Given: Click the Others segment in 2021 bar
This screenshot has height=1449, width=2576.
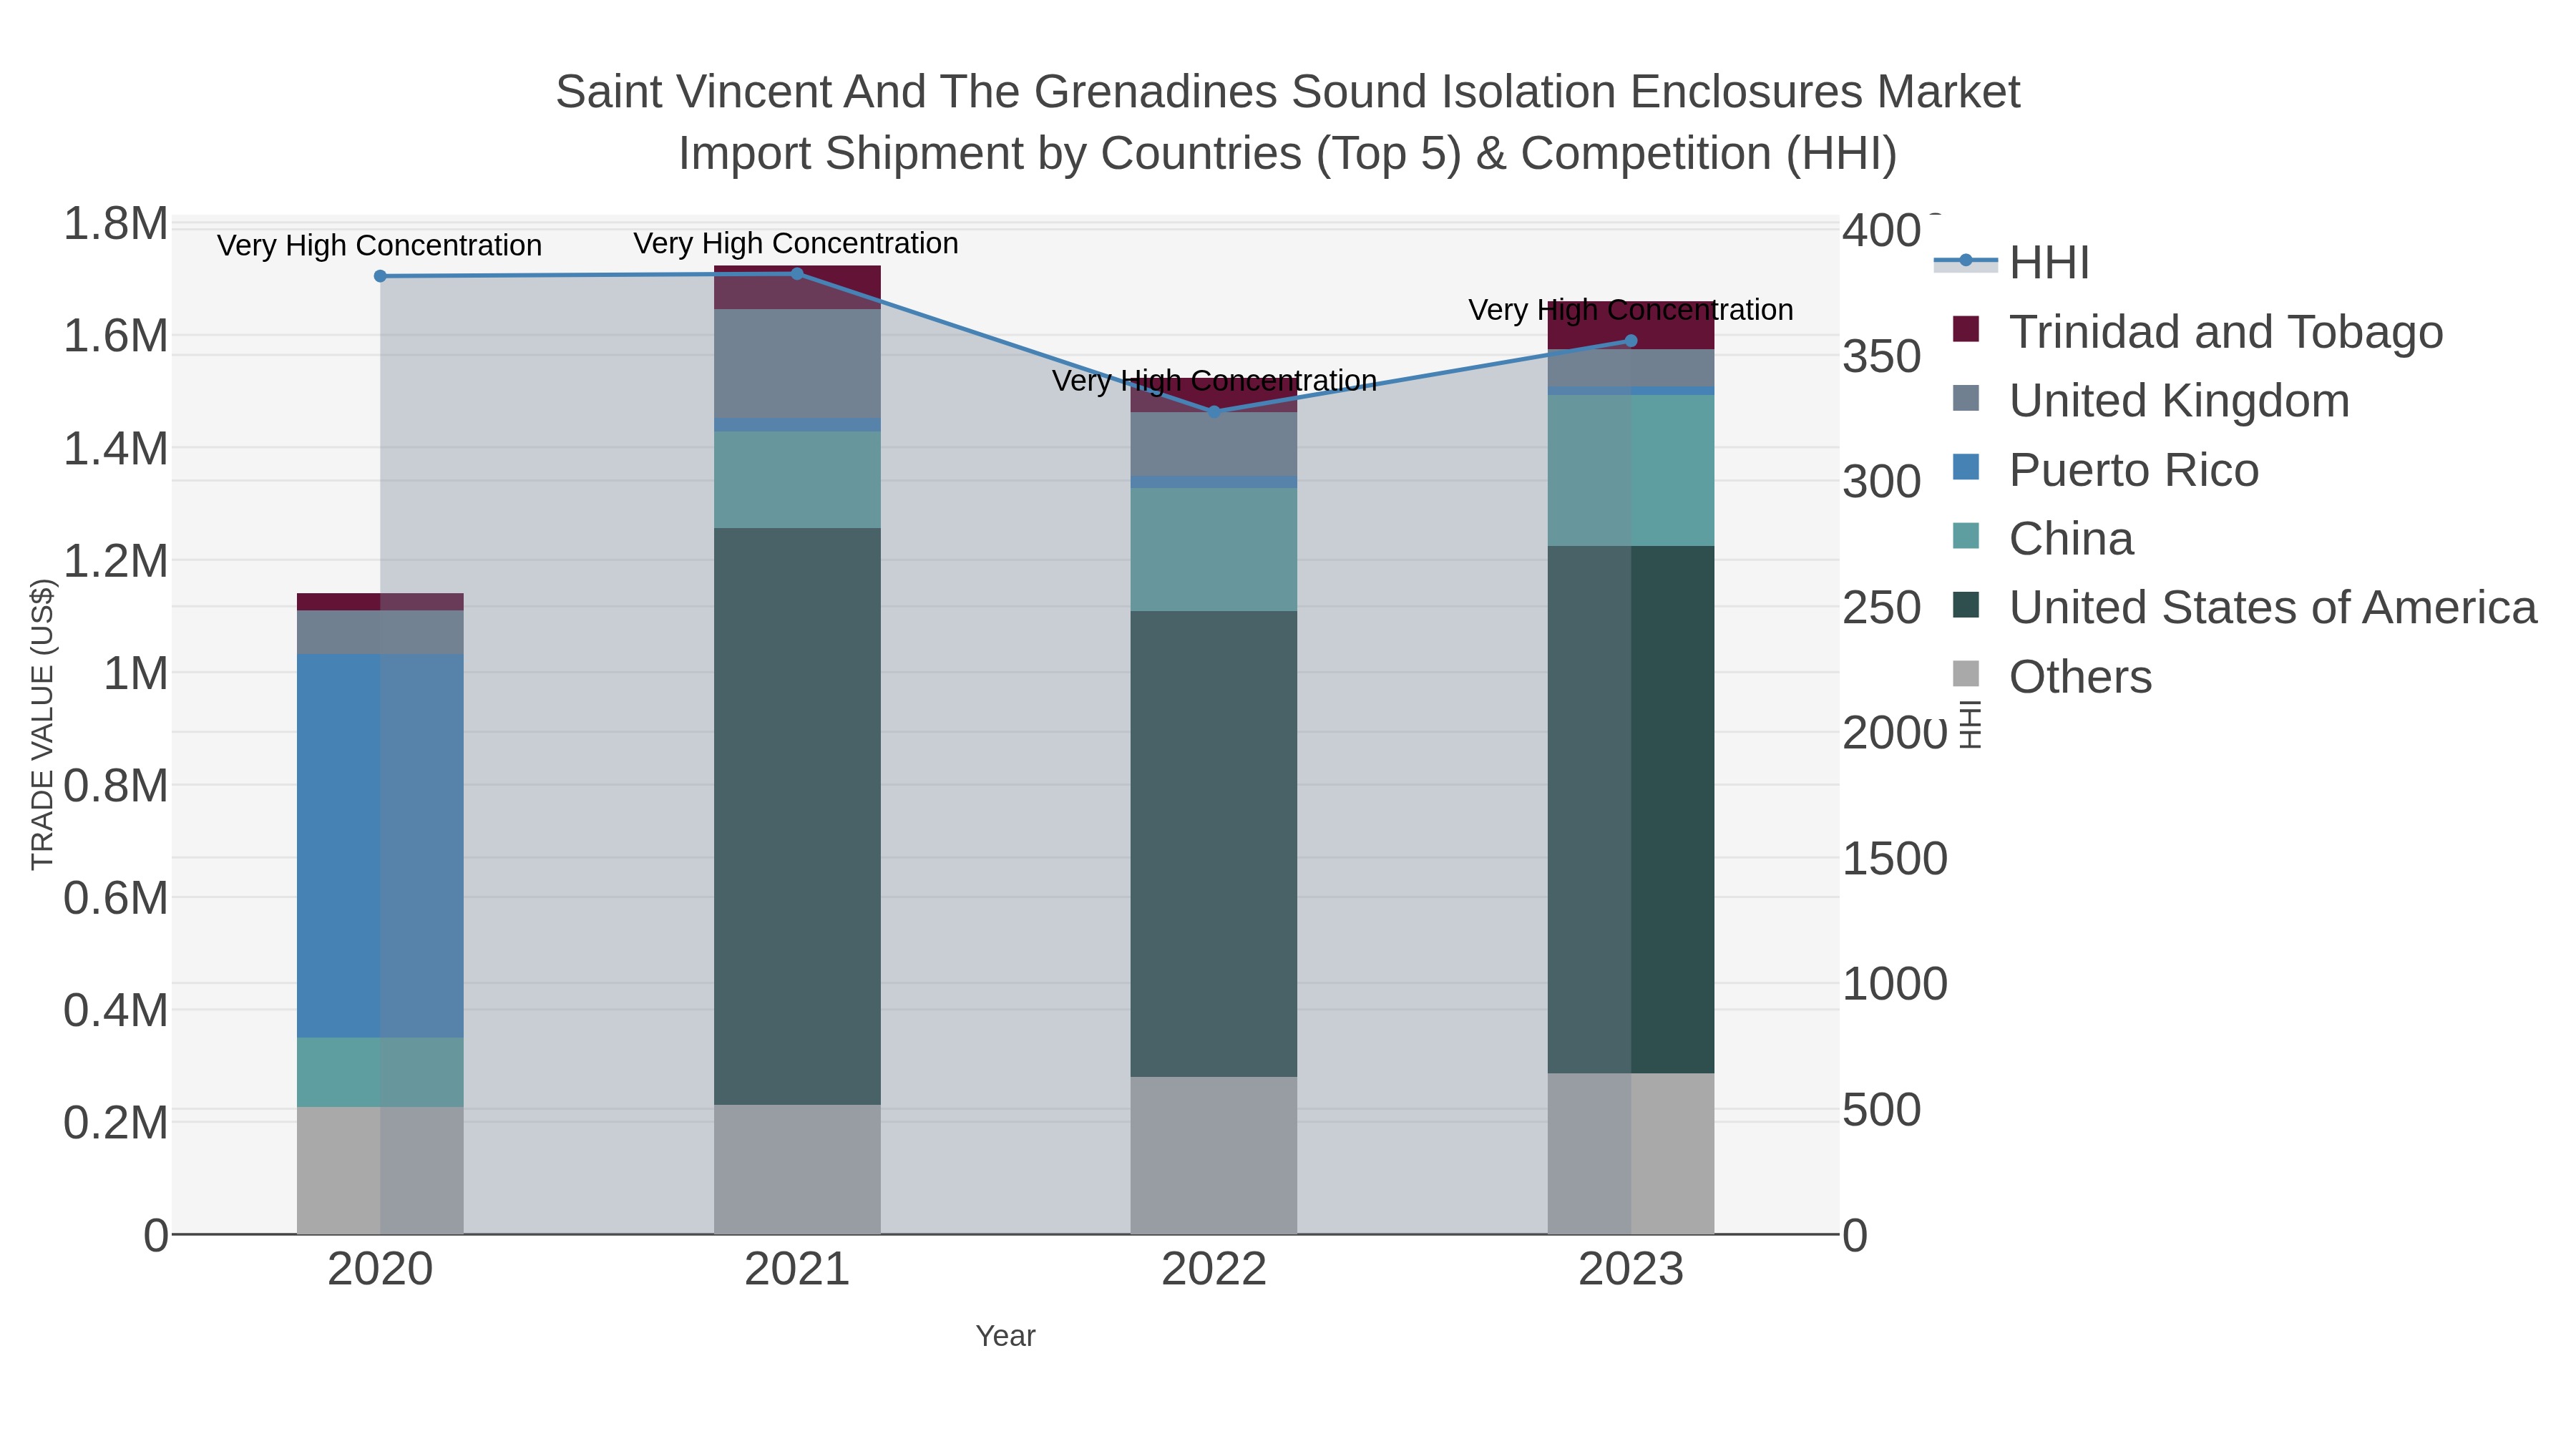Looking at the screenshot, I should coord(797,1170).
